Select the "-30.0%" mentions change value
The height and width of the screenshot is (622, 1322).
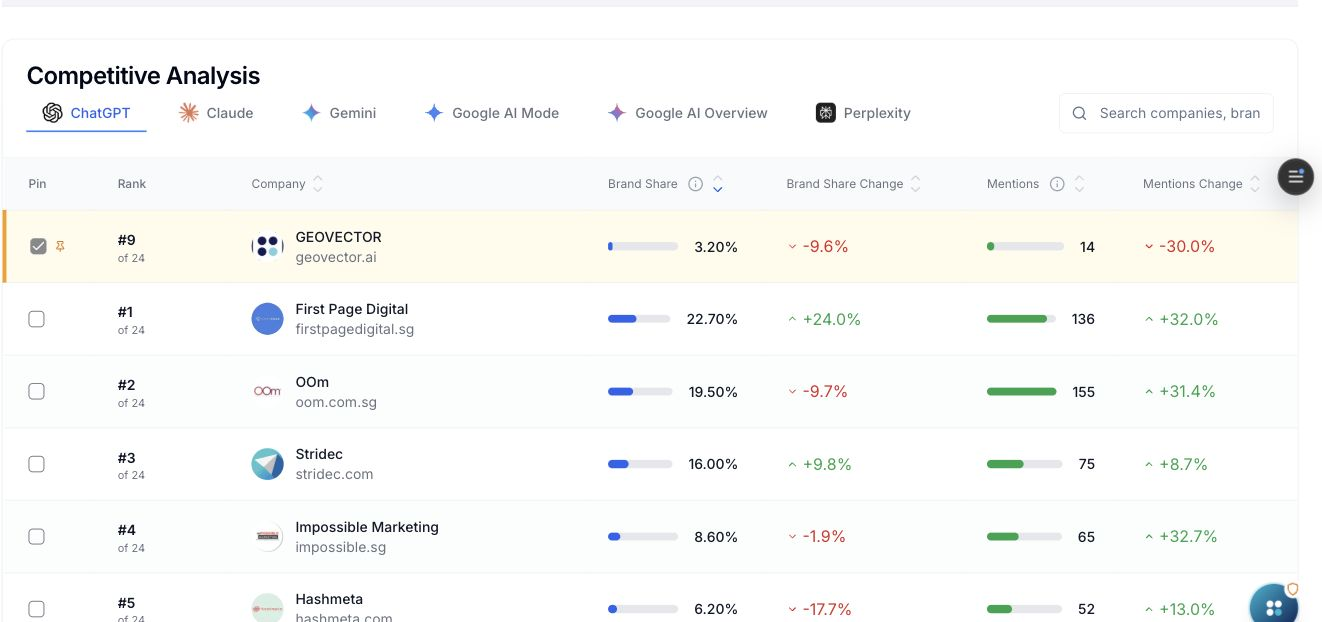pos(1187,246)
